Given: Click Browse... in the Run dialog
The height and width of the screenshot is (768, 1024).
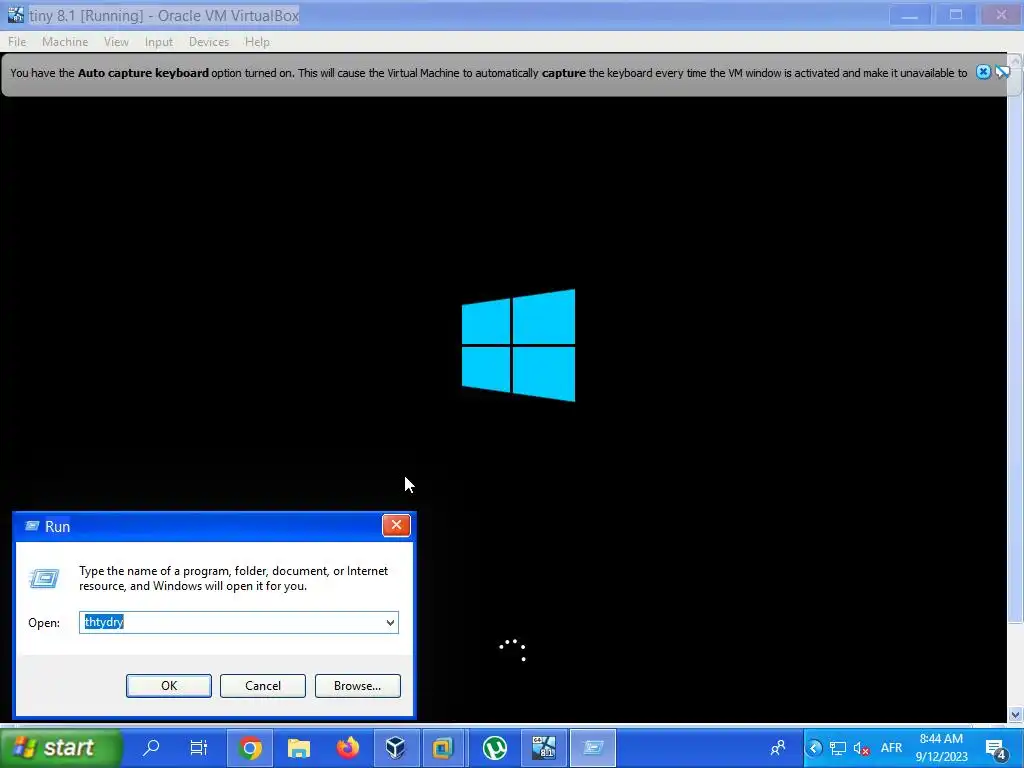Looking at the screenshot, I should tap(357, 686).
